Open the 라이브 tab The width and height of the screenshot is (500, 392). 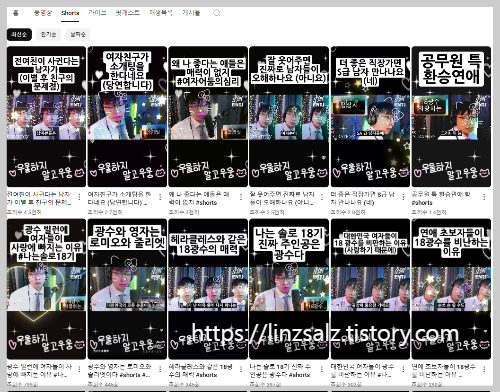click(x=97, y=13)
